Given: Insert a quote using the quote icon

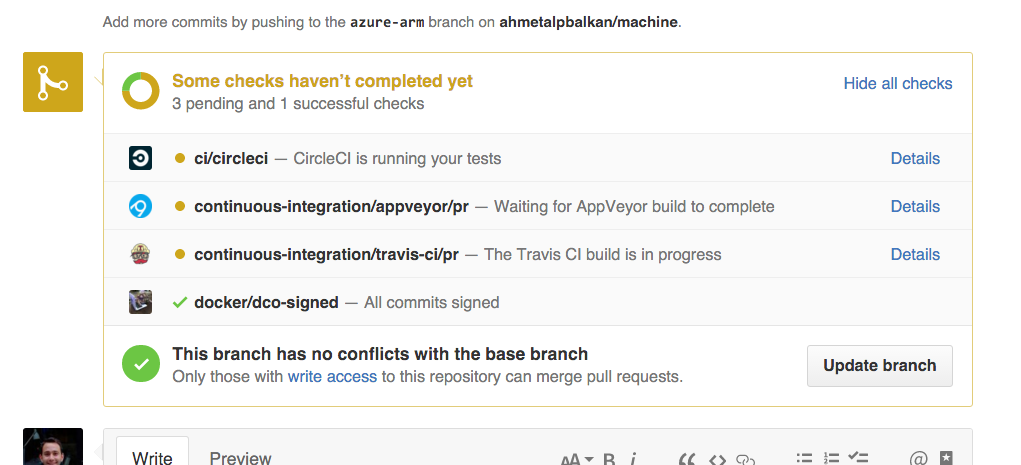Looking at the screenshot, I should click(x=686, y=460).
